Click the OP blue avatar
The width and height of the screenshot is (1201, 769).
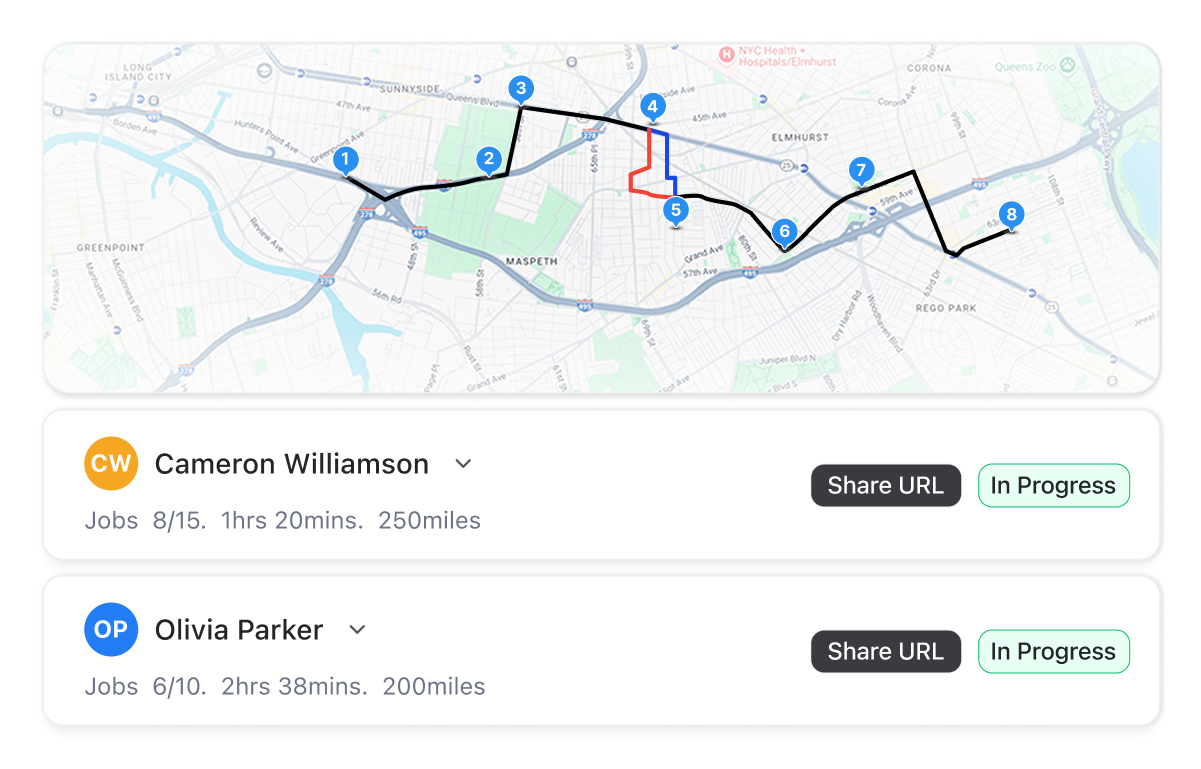pyautogui.click(x=110, y=630)
